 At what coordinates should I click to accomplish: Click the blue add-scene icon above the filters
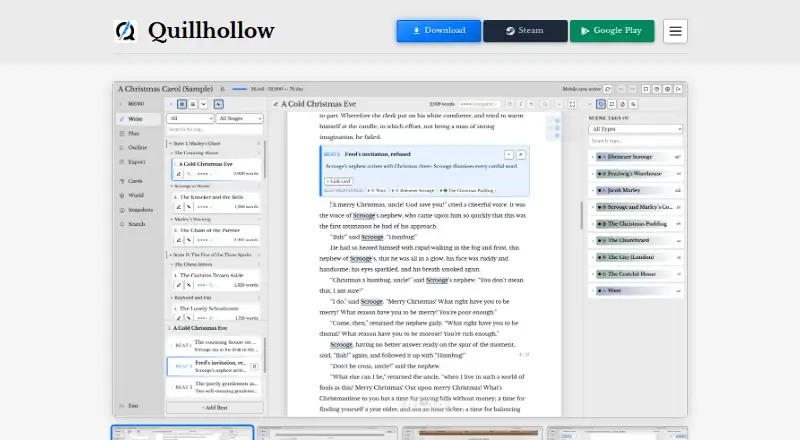[x=218, y=104]
